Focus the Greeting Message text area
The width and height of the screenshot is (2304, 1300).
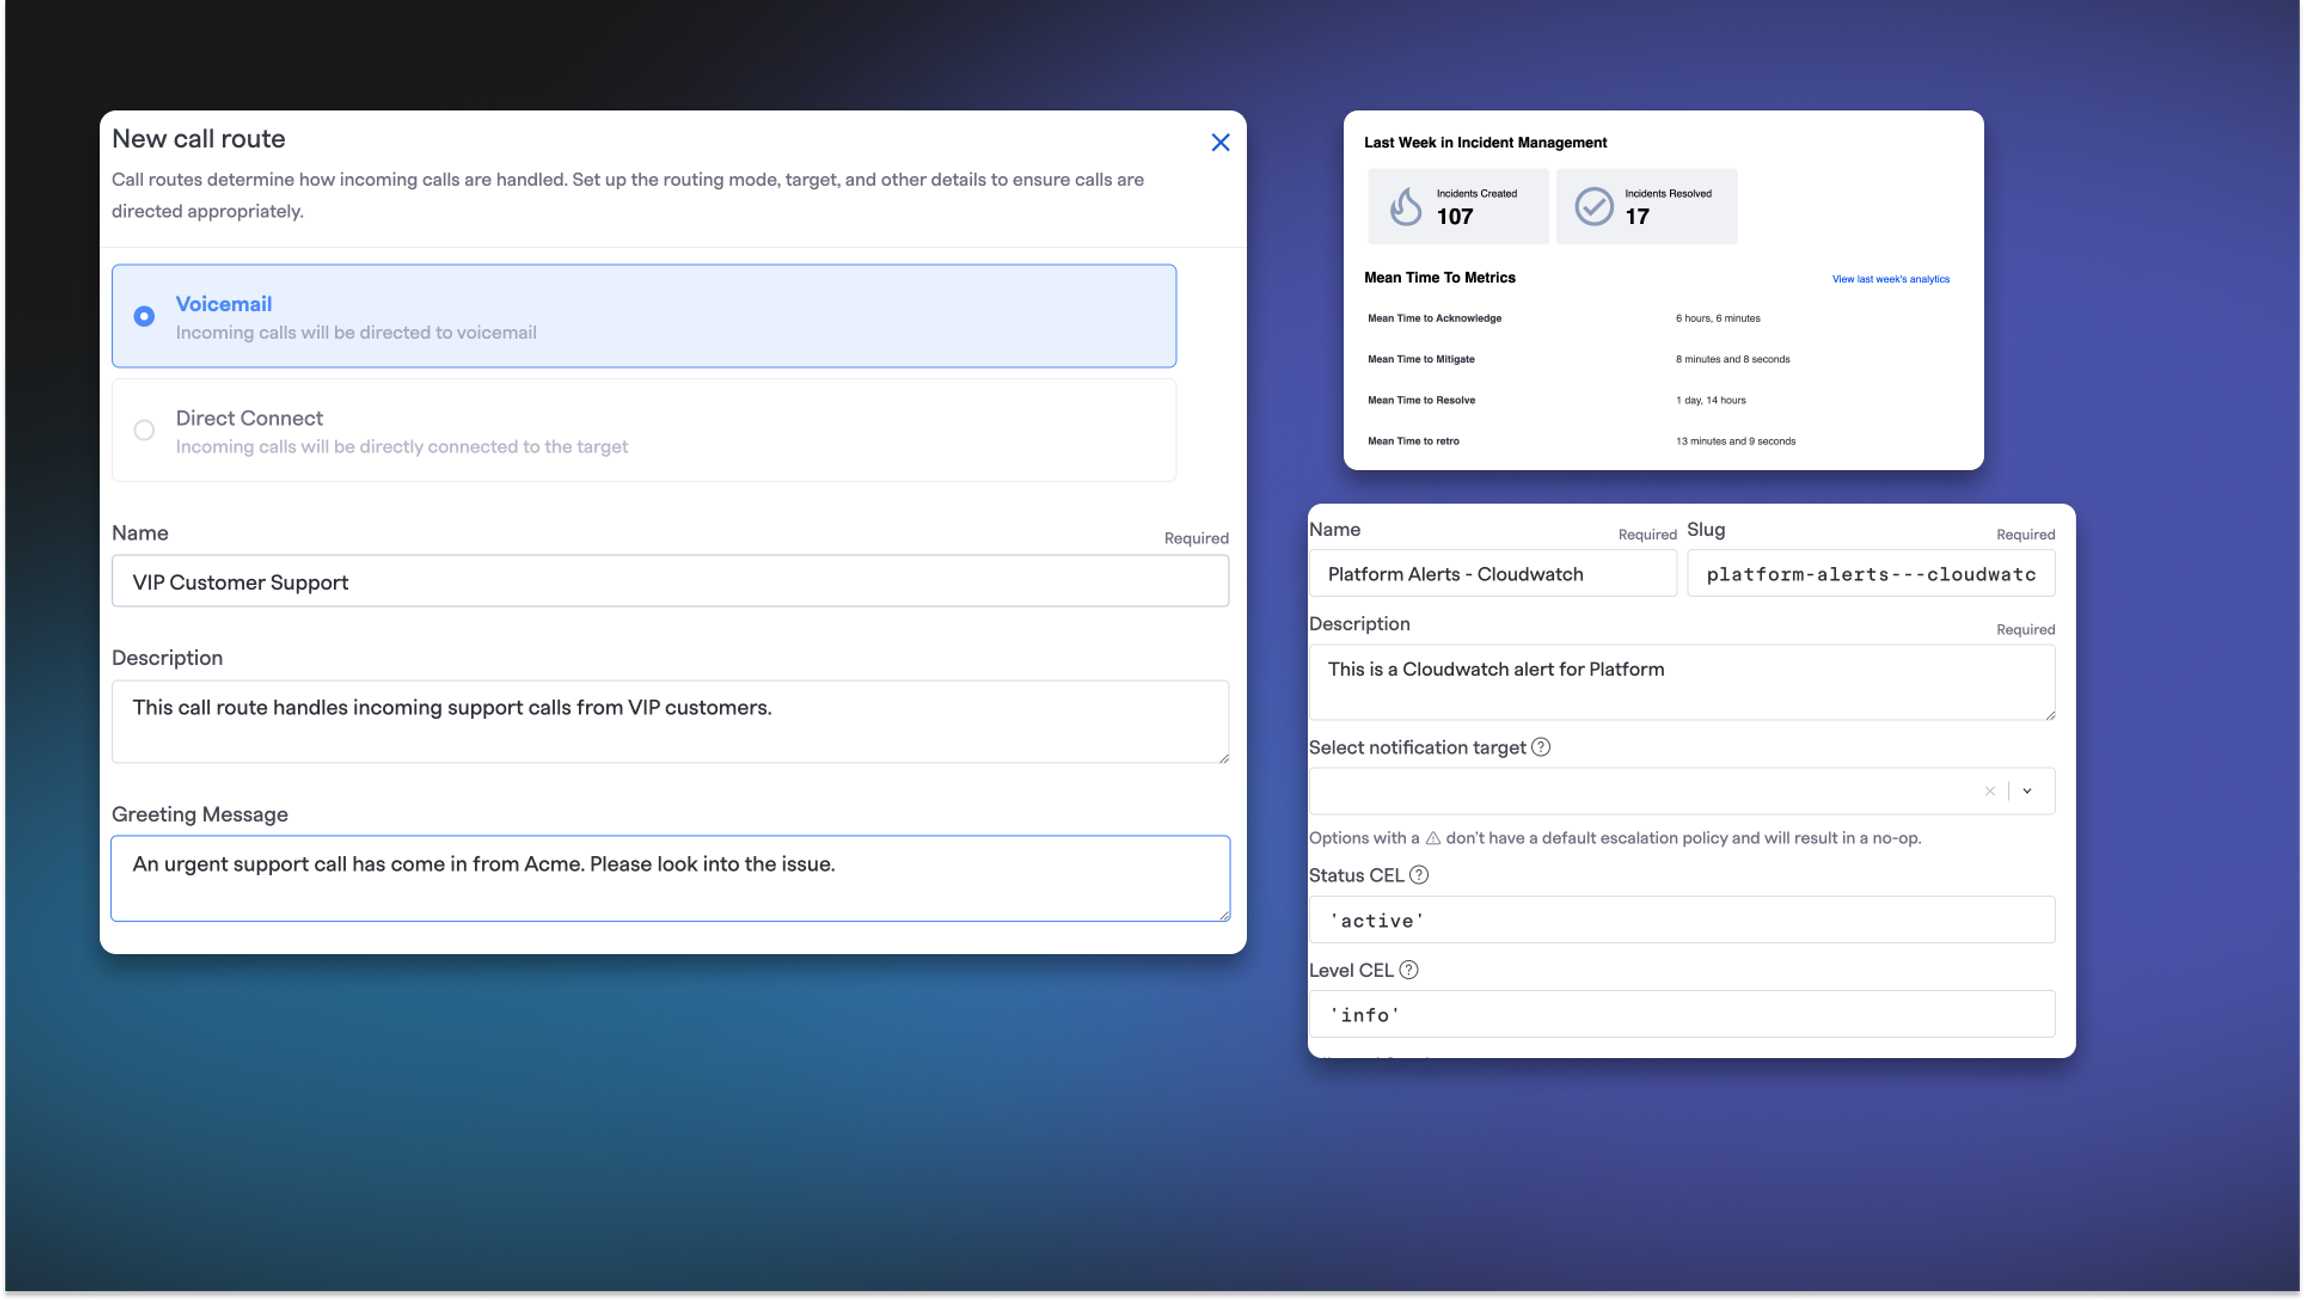click(670, 878)
